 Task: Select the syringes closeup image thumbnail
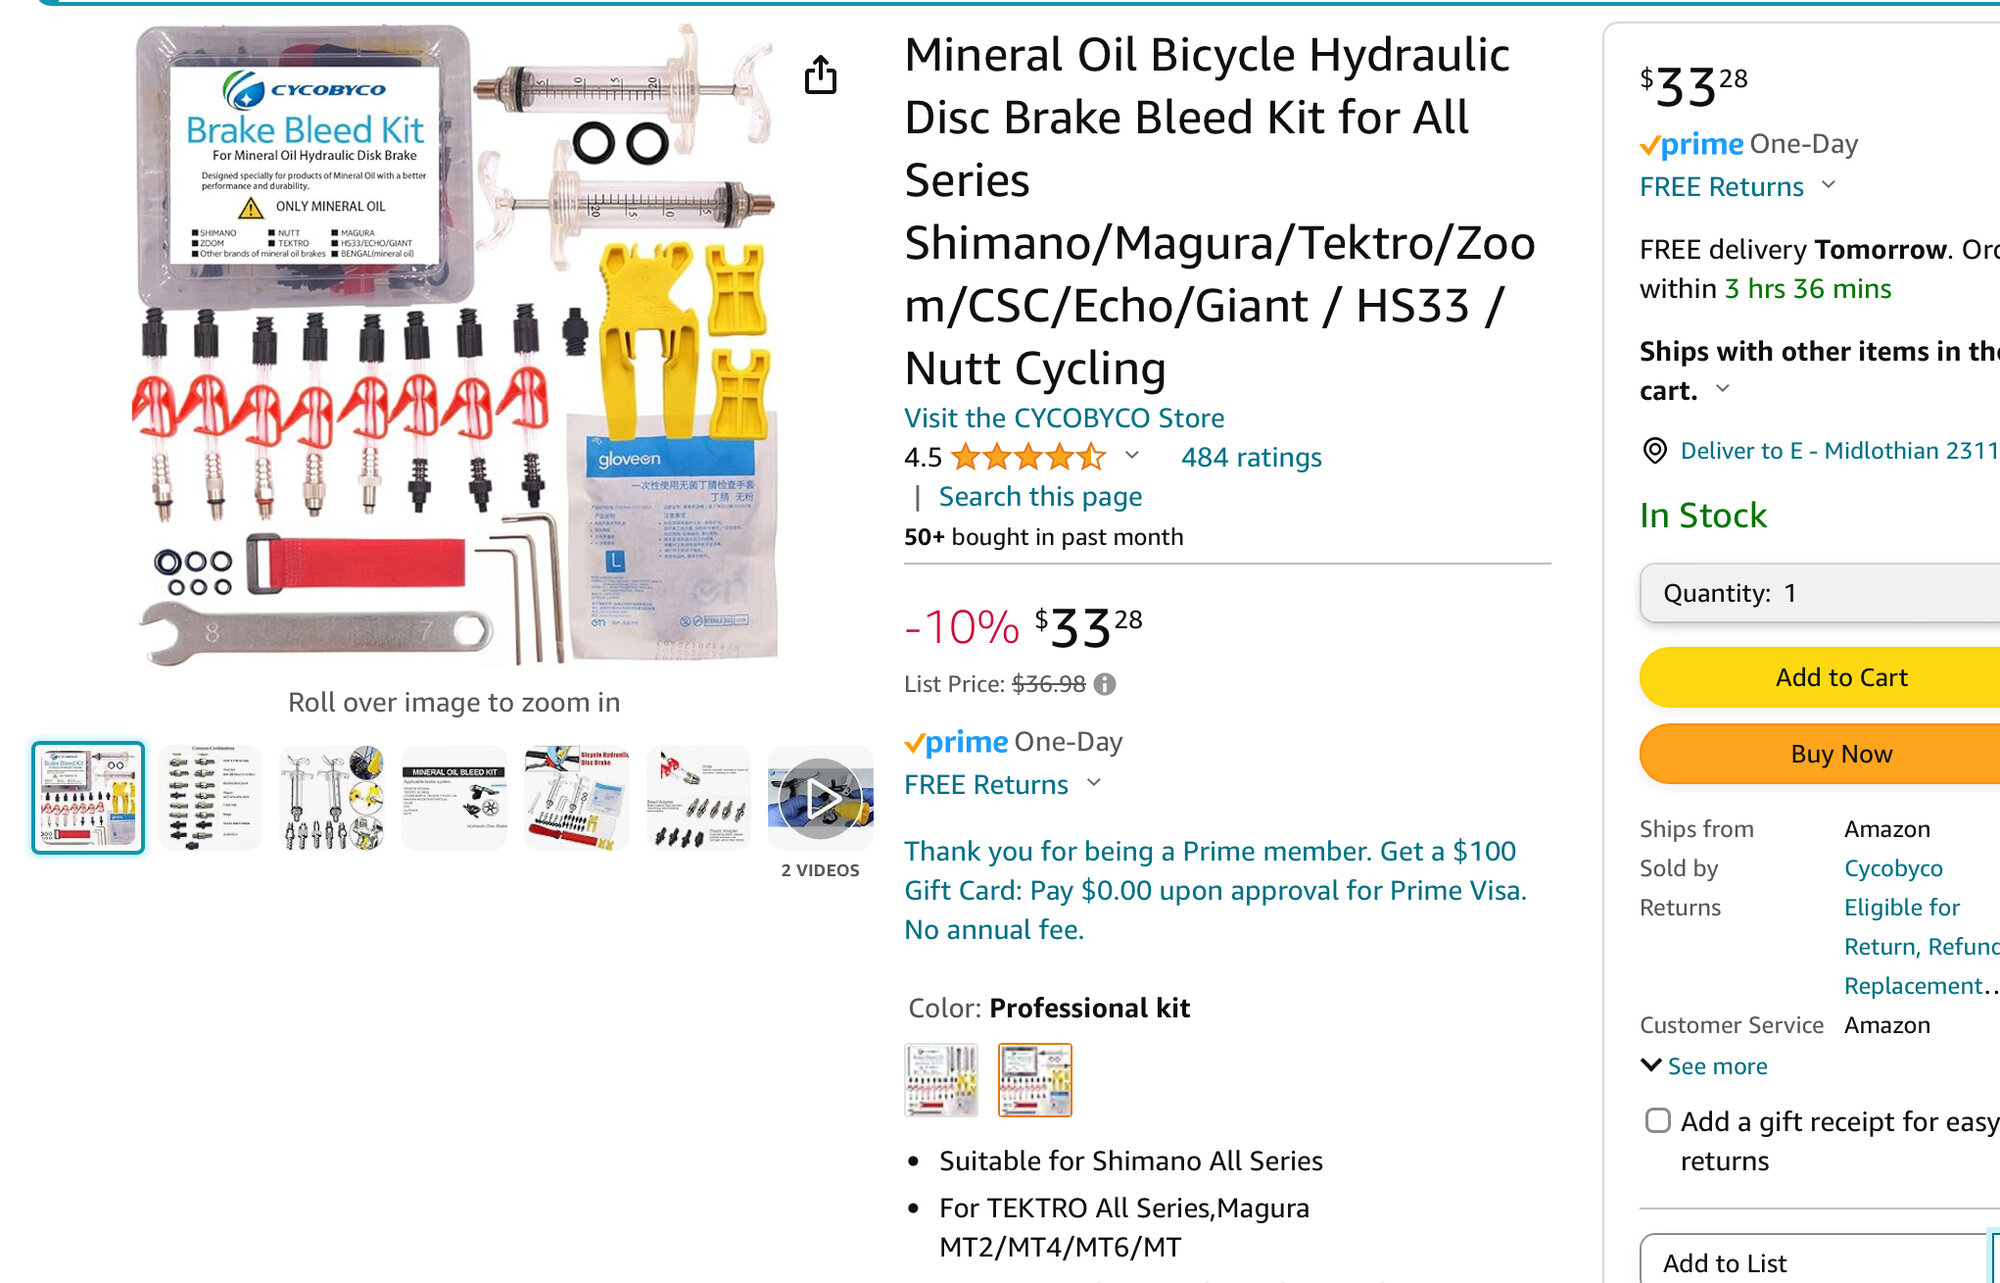tap(332, 798)
